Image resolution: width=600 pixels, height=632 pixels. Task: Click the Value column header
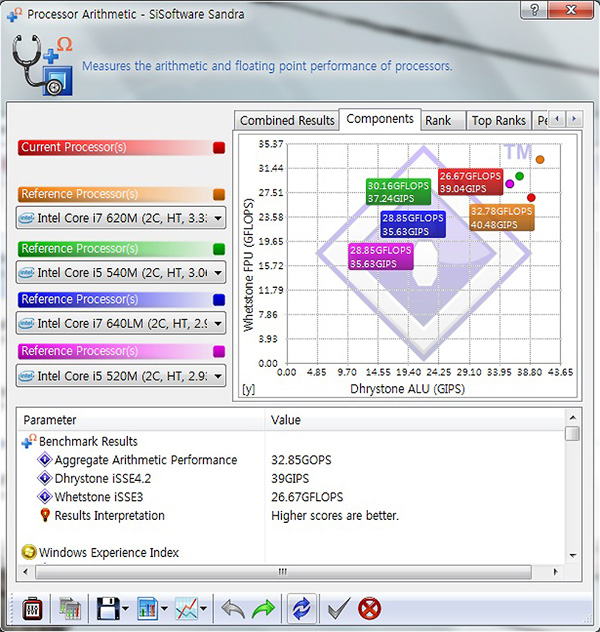click(415, 420)
